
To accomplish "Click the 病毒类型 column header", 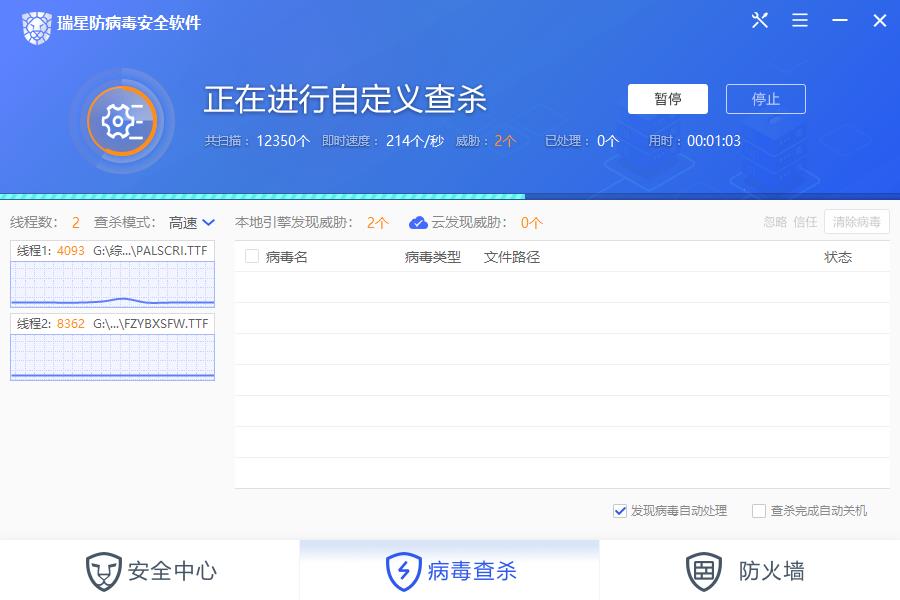I will (433, 257).
